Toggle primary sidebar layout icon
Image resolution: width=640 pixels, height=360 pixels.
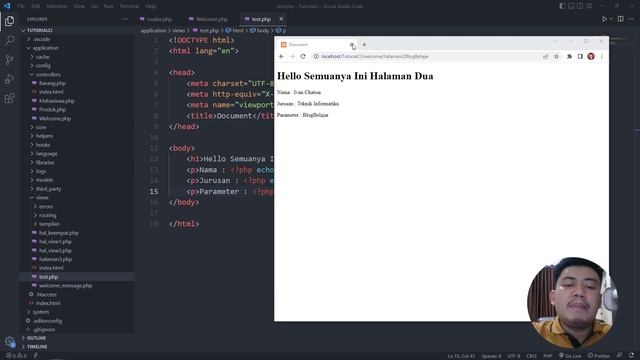tap(562, 6)
